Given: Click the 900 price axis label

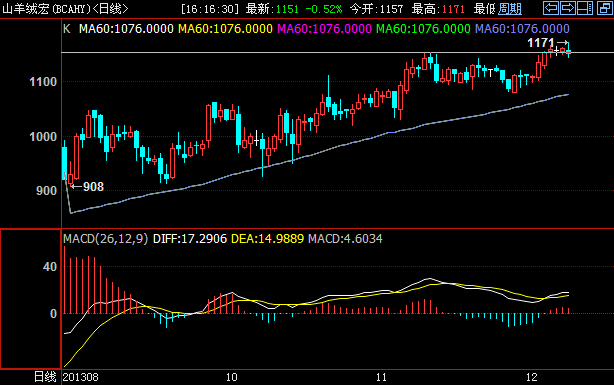Looking at the screenshot, I should pos(47,191).
